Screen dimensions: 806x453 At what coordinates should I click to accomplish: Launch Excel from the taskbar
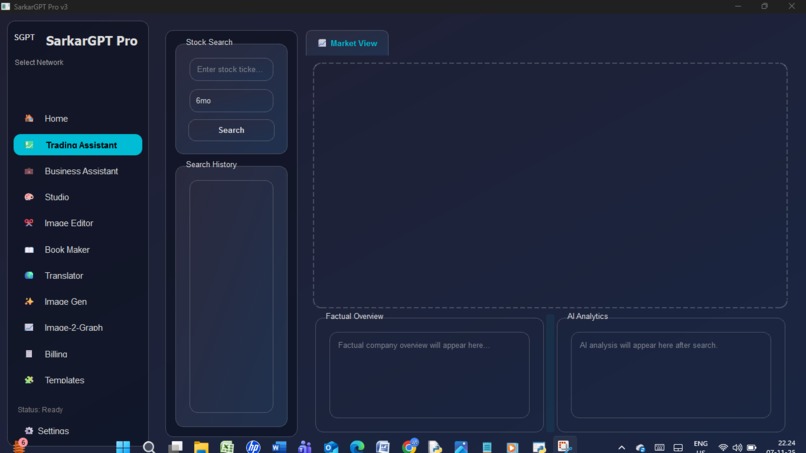pos(227,447)
